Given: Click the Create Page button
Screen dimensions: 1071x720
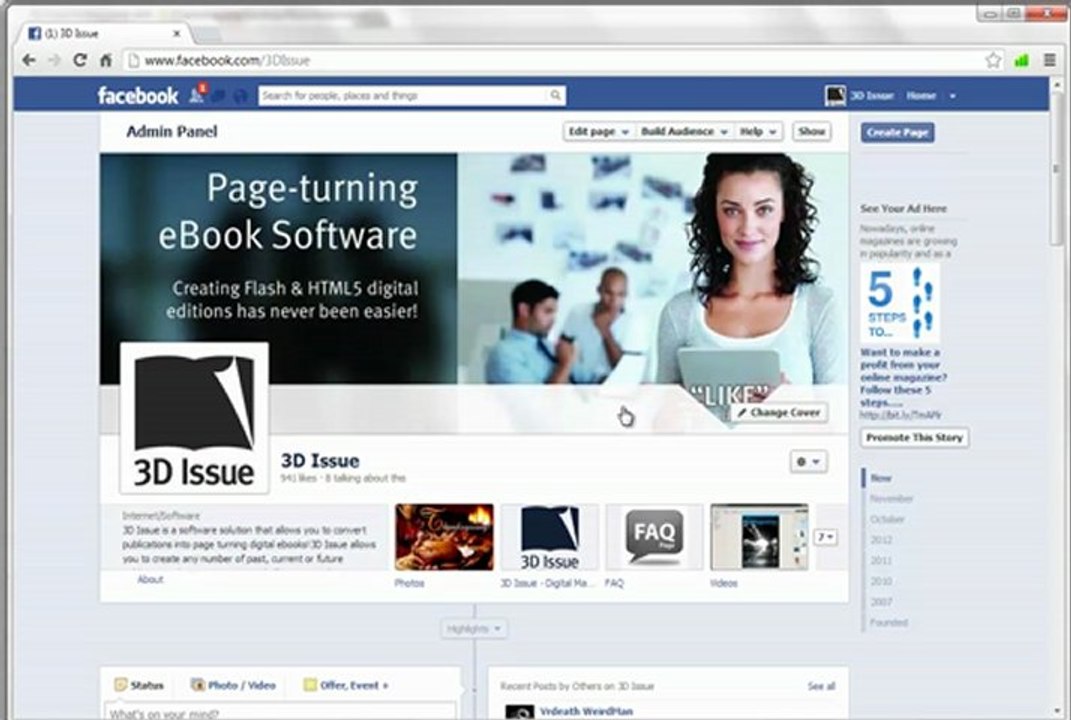Looking at the screenshot, I should point(898,133).
